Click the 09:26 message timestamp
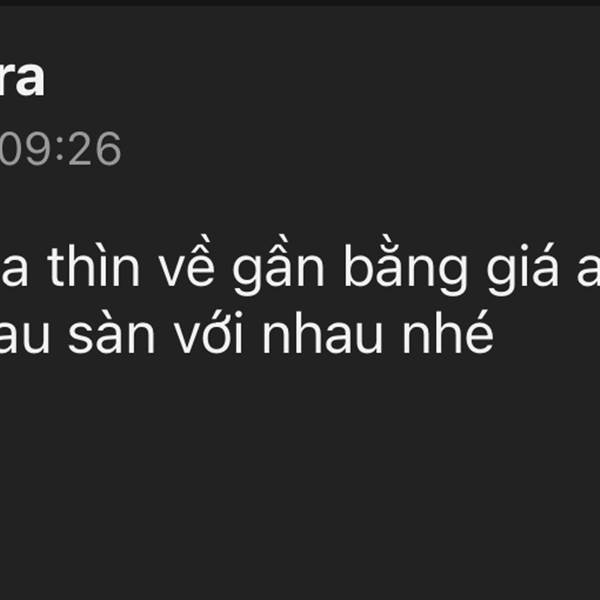600x600 pixels. (x=60, y=149)
